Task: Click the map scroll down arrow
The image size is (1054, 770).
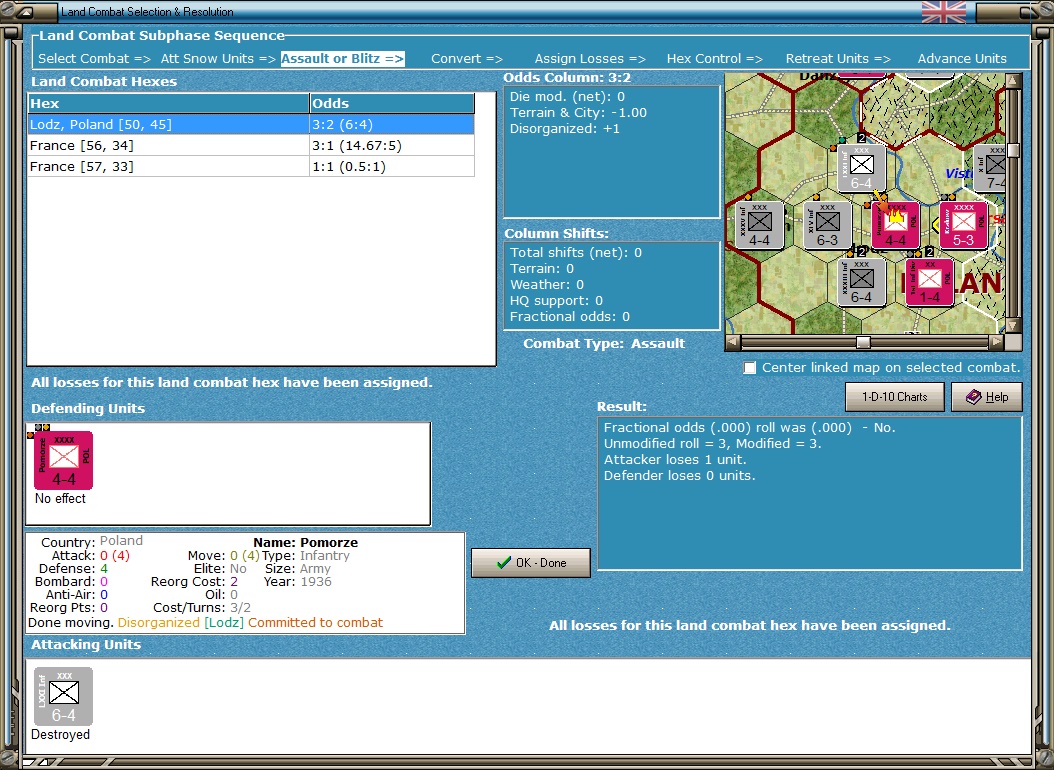Action: [1013, 326]
